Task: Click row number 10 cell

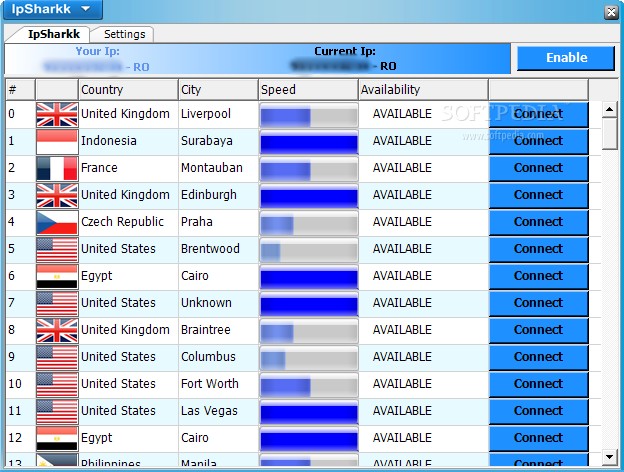Action: 20,384
